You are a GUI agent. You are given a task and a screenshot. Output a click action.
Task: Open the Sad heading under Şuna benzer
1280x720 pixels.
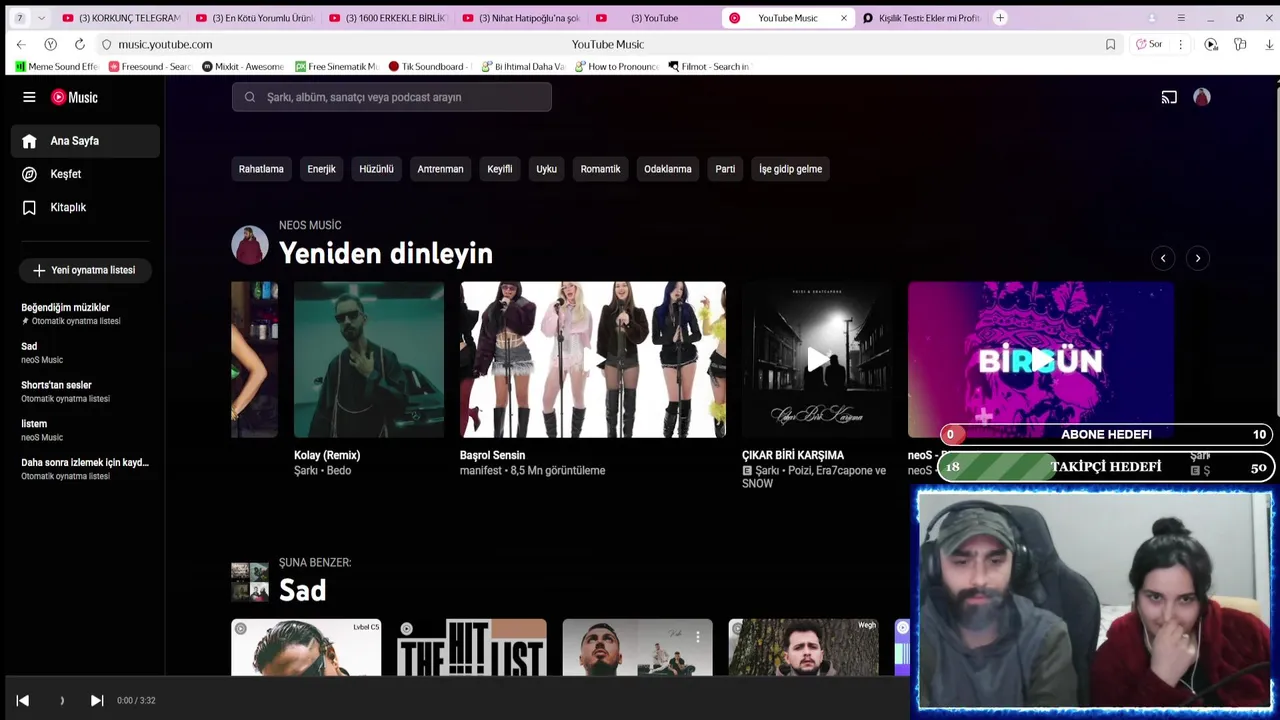click(302, 590)
